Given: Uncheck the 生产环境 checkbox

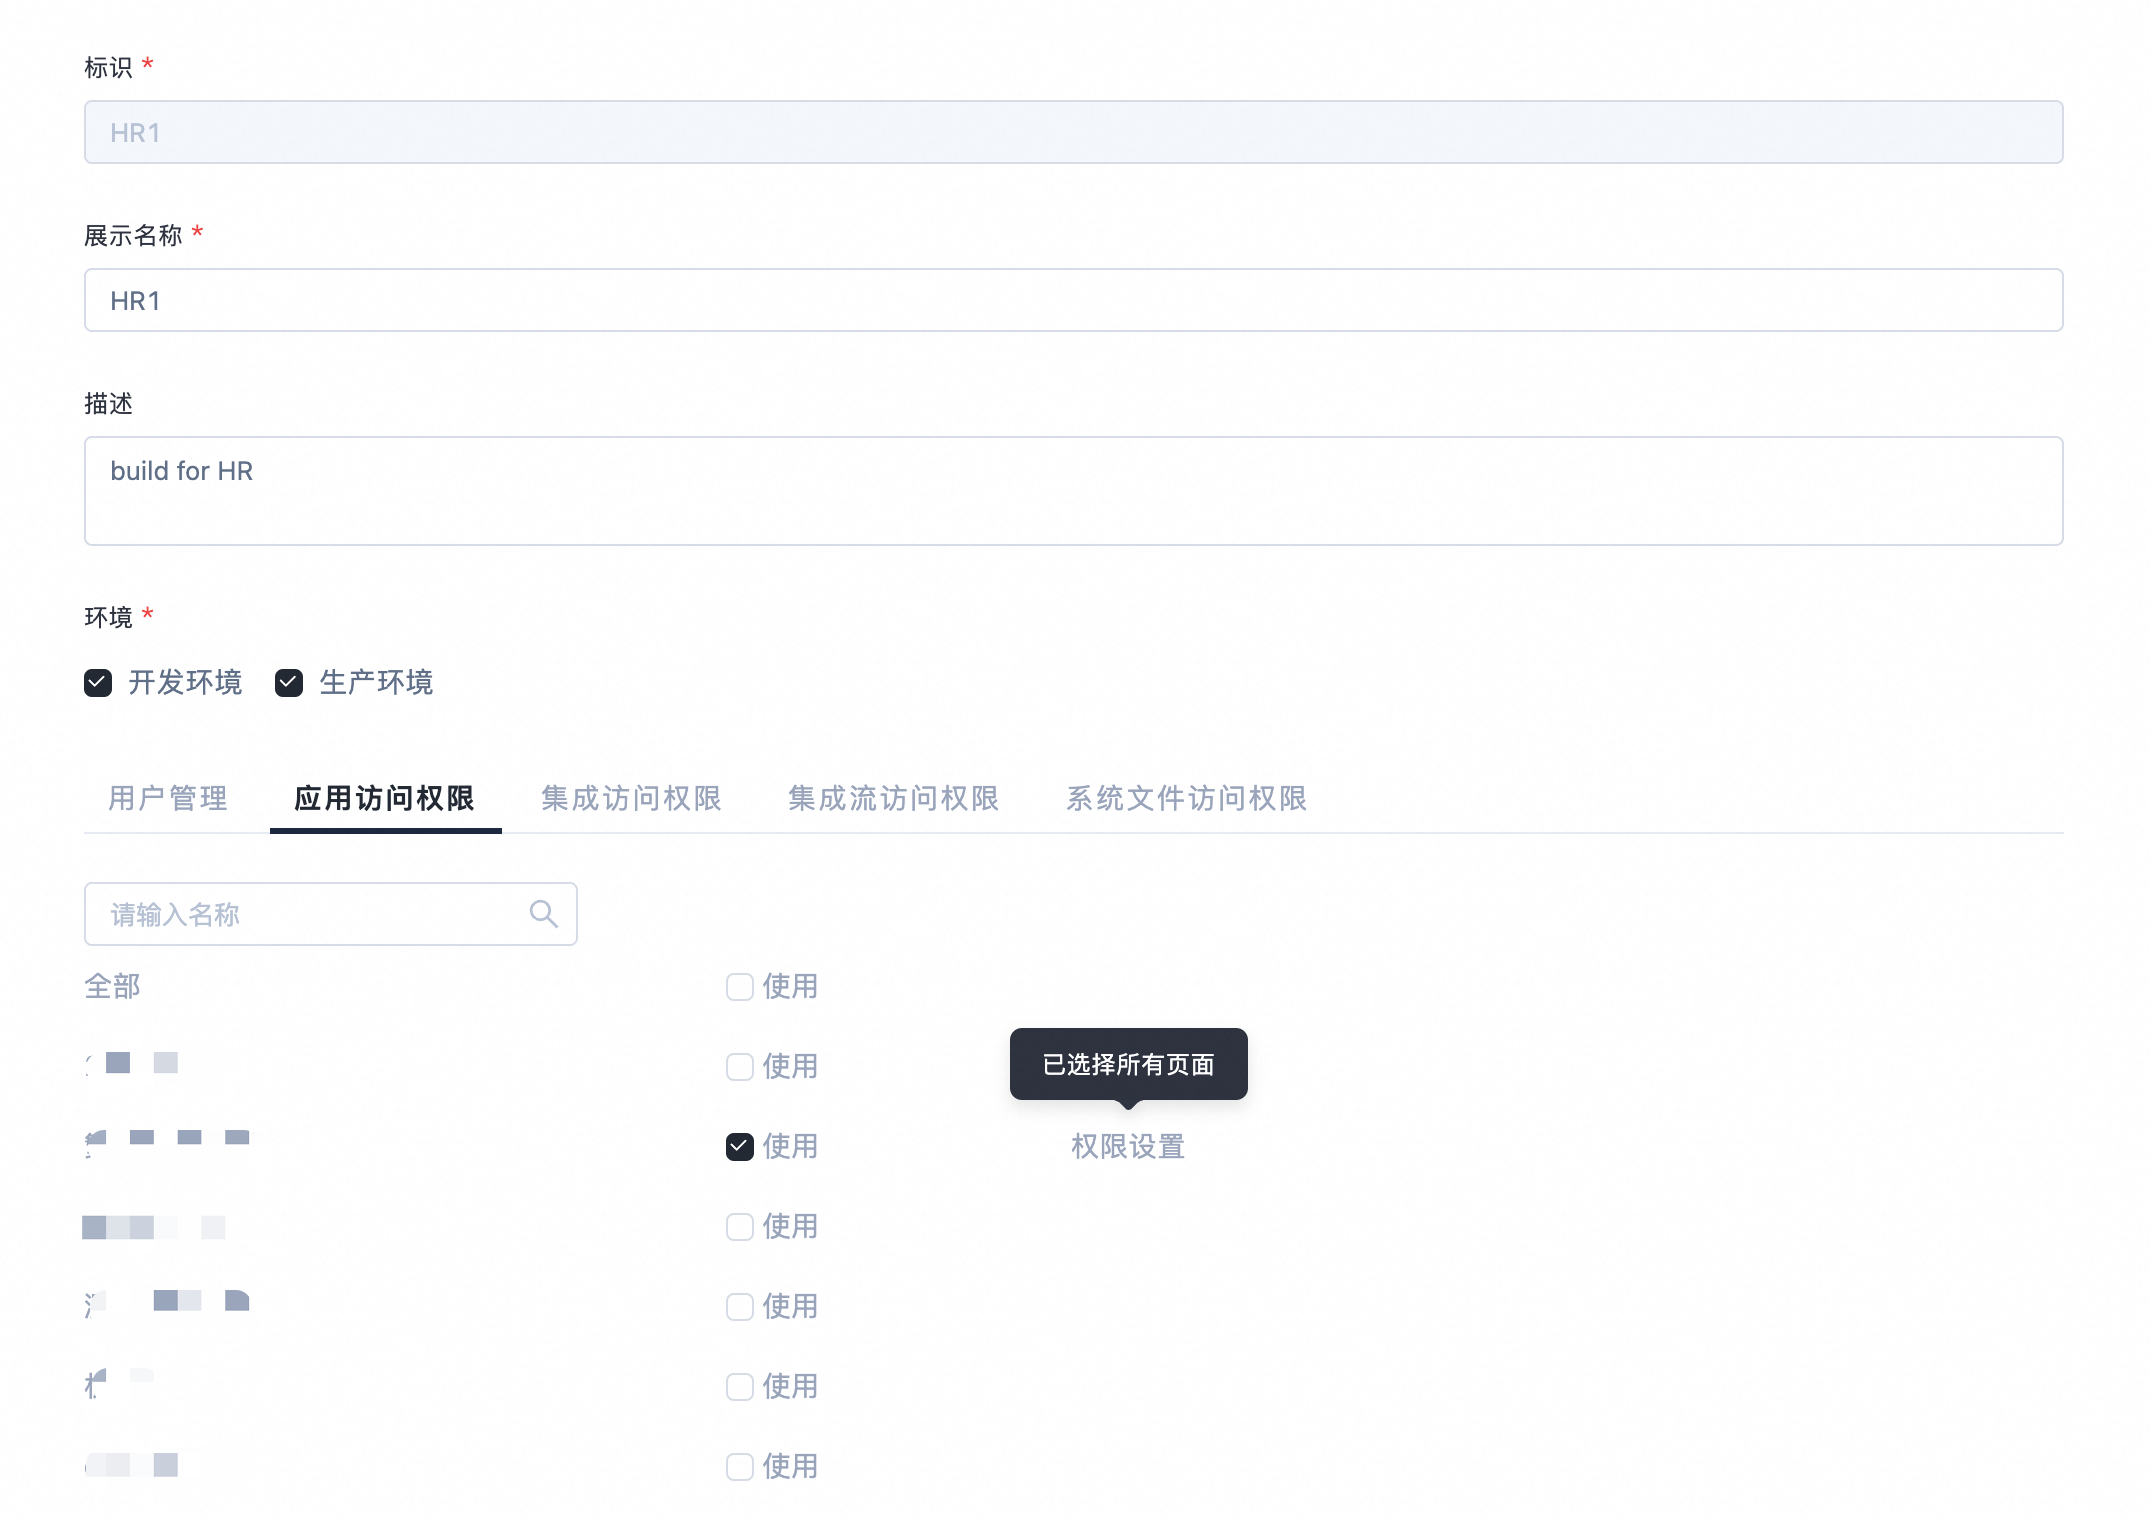Looking at the screenshot, I should pyautogui.click(x=289, y=683).
